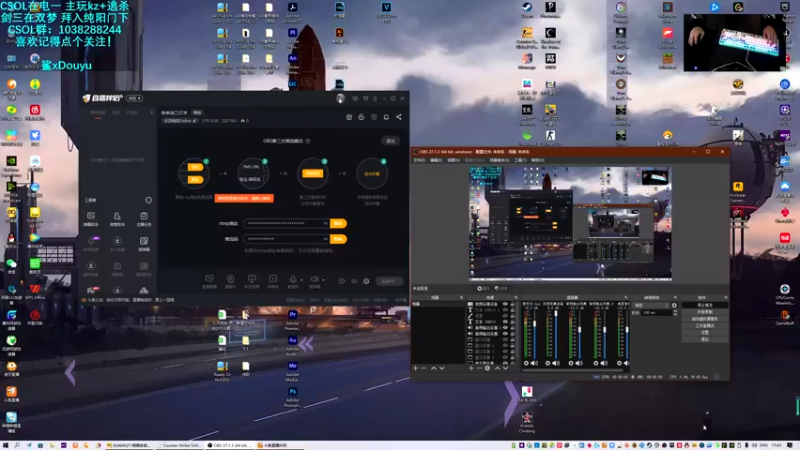800x450 pixels.
Task: Click the mixer panel header dock icon in OBS
Action: pyautogui.click(x=626, y=297)
